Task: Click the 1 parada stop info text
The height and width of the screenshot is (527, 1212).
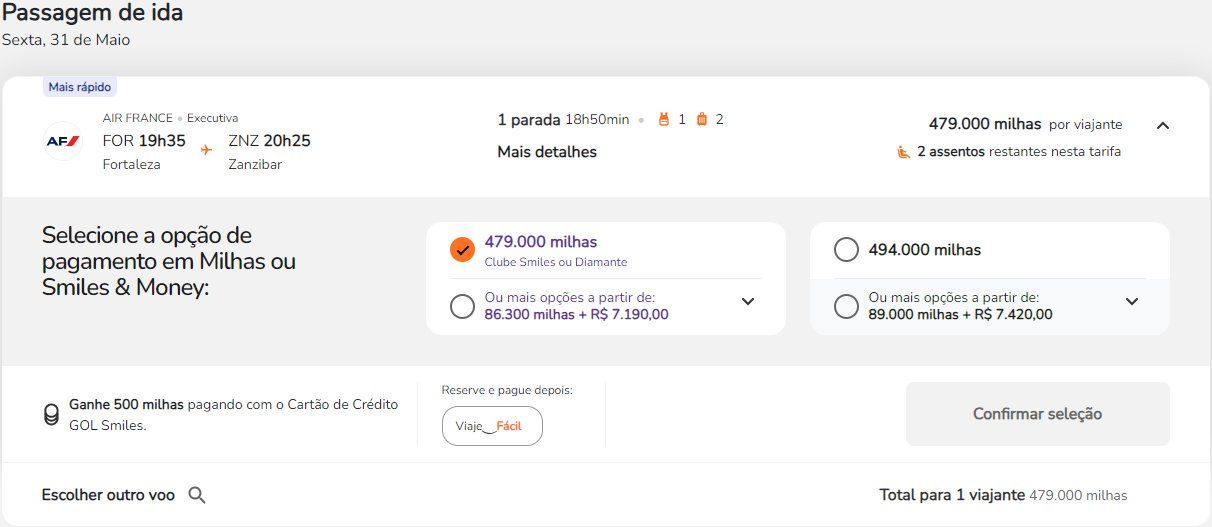Action: click(x=529, y=120)
